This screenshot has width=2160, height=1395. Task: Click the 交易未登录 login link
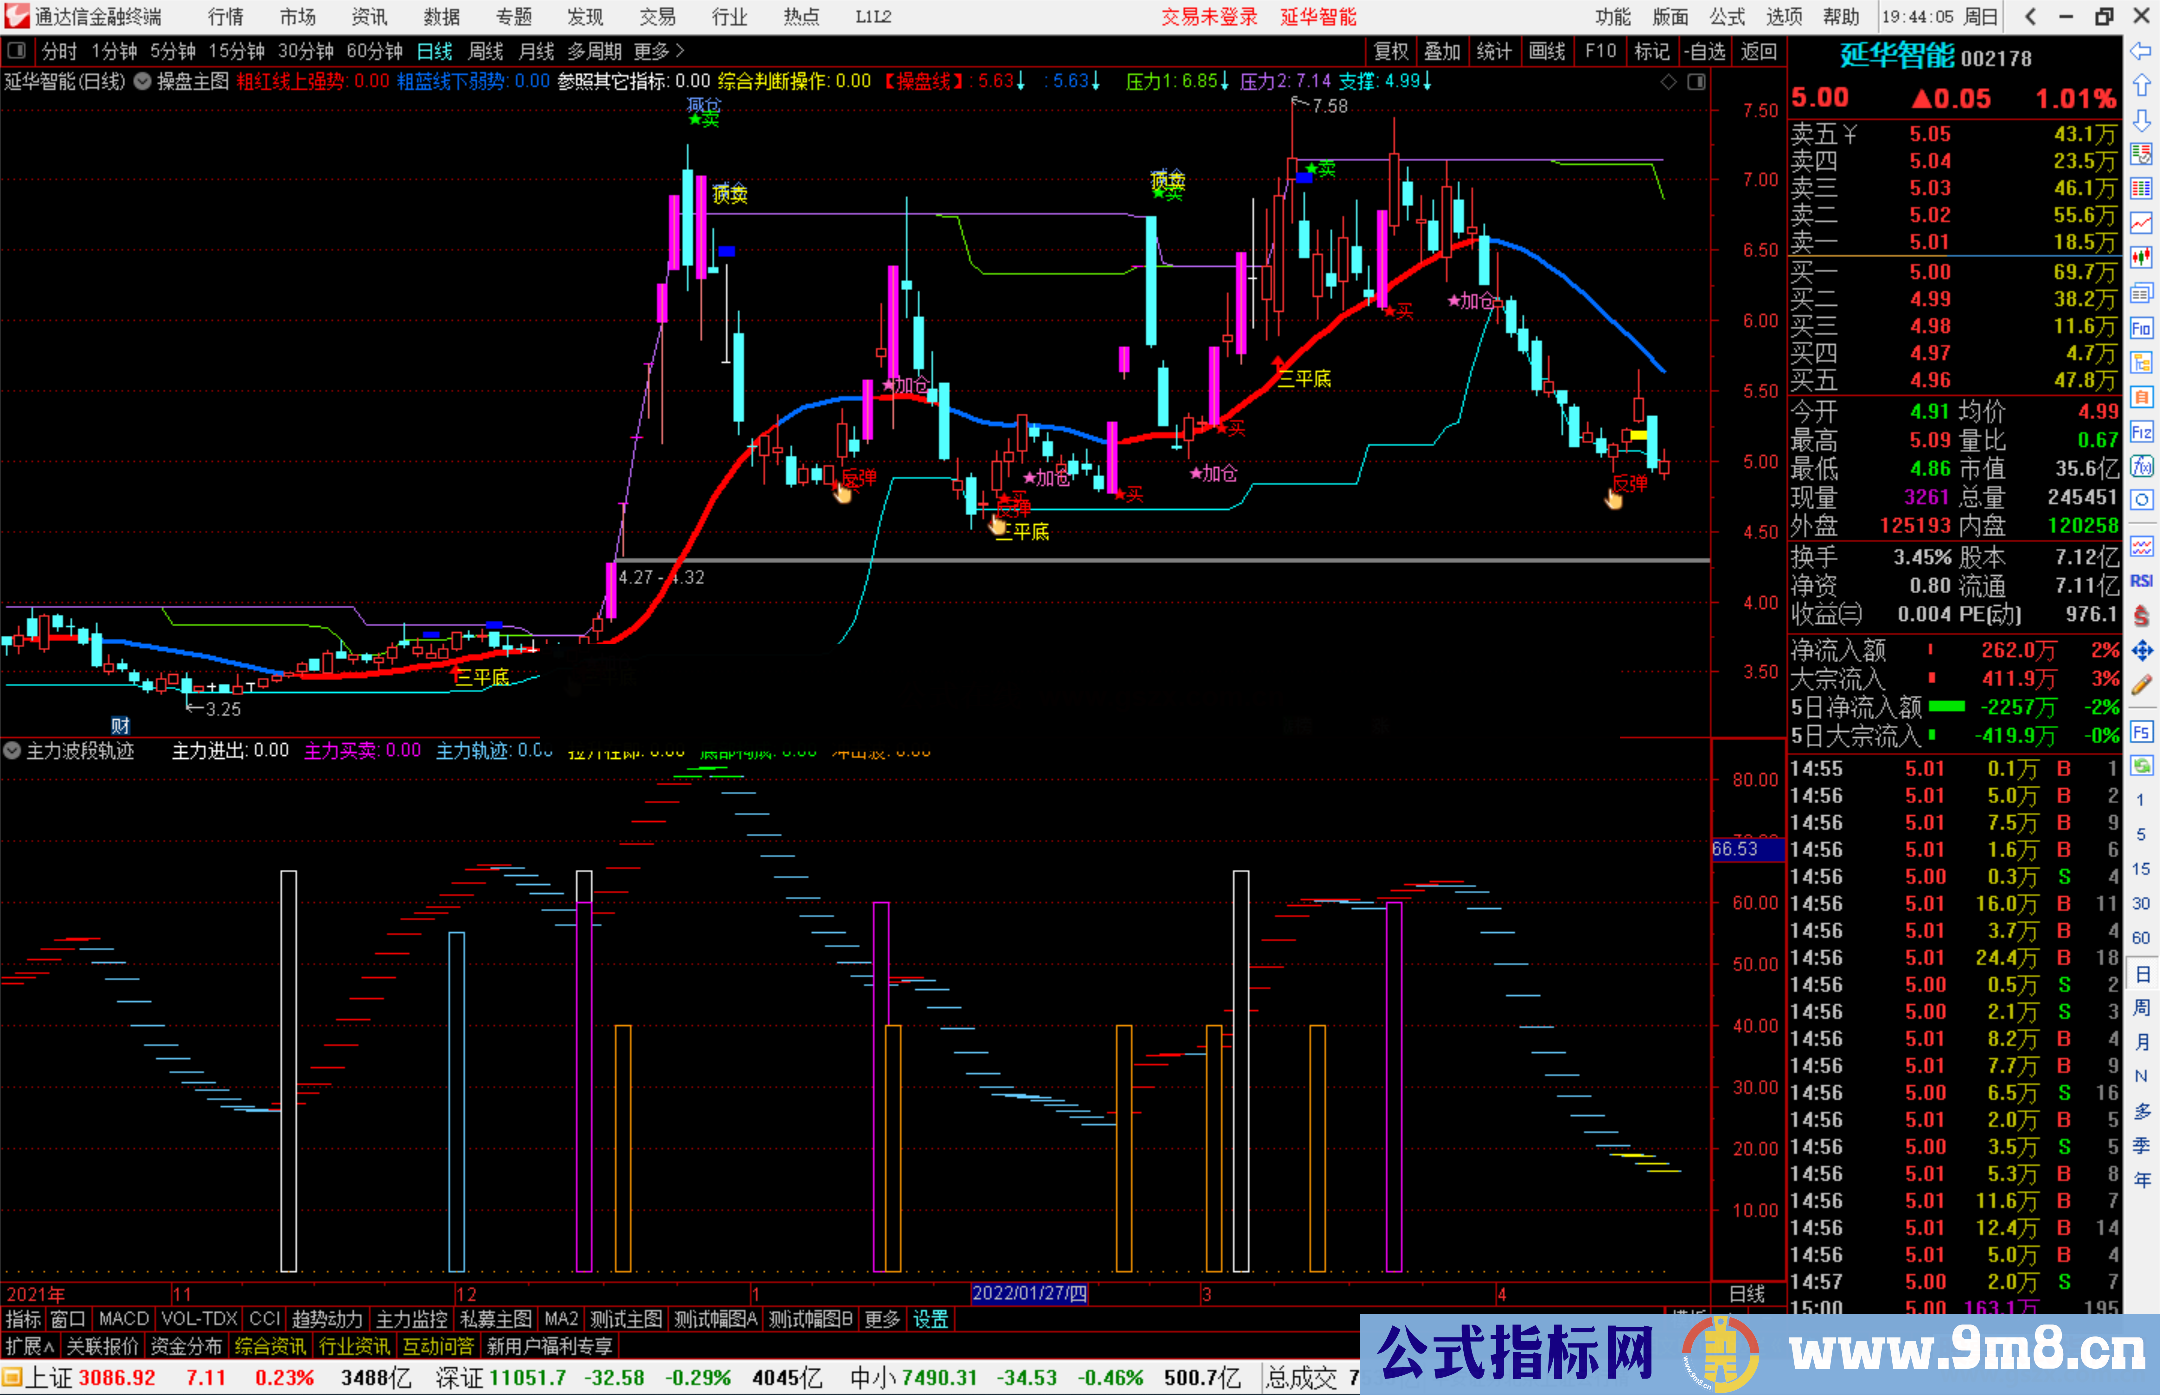(1208, 17)
